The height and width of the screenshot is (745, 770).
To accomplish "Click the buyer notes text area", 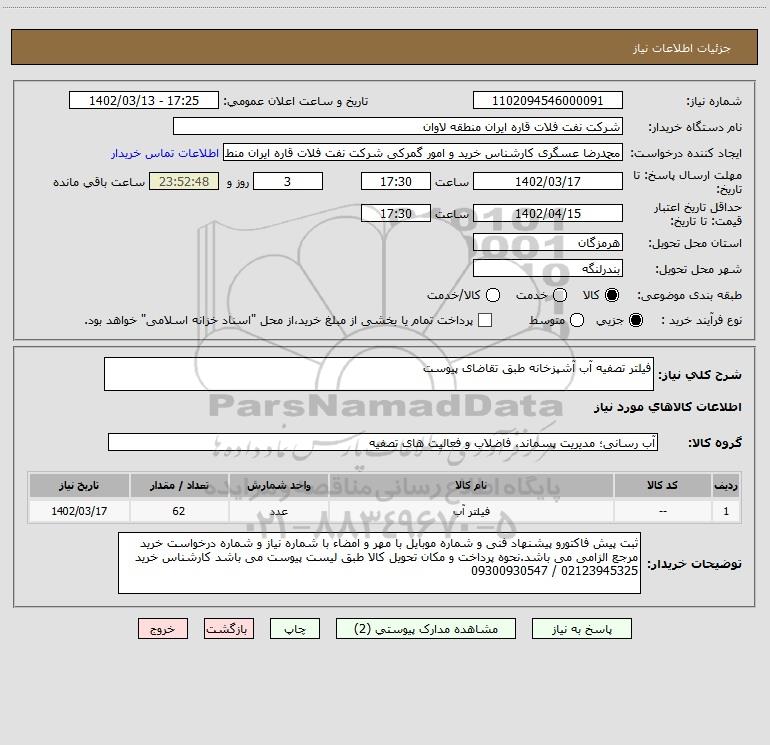I will pyautogui.click(x=379, y=563).
